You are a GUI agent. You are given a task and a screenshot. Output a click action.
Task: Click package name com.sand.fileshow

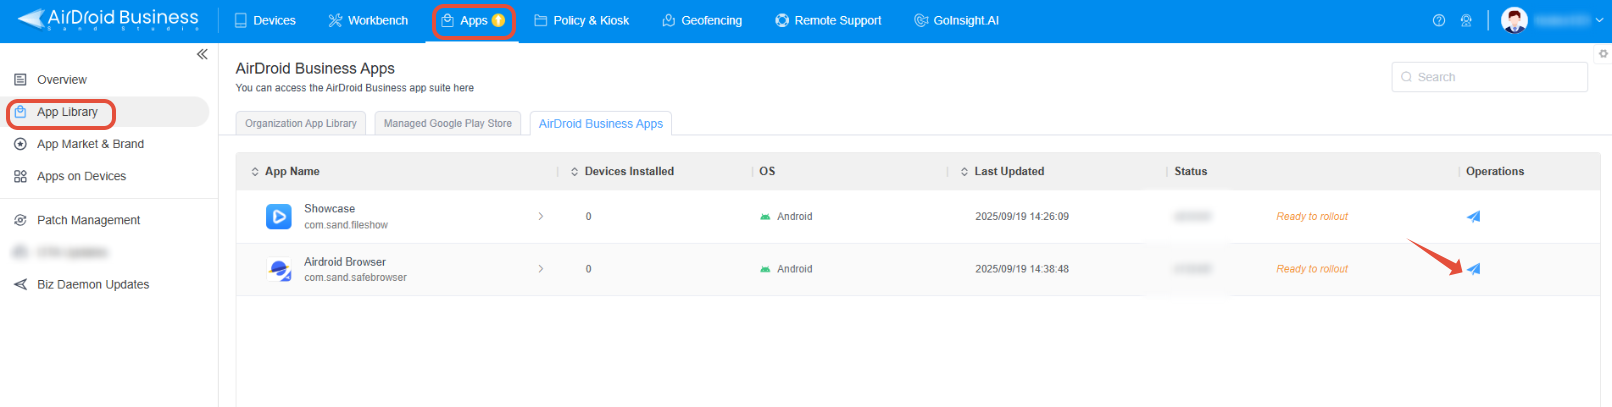point(346,225)
